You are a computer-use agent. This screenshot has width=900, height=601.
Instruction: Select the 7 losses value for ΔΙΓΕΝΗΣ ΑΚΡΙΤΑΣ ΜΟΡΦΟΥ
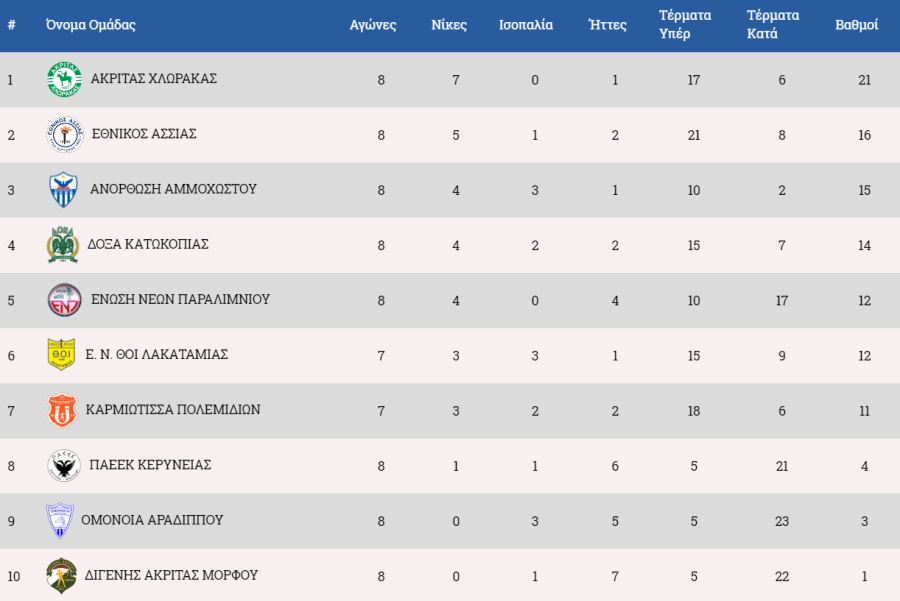[x=615, y=576]
